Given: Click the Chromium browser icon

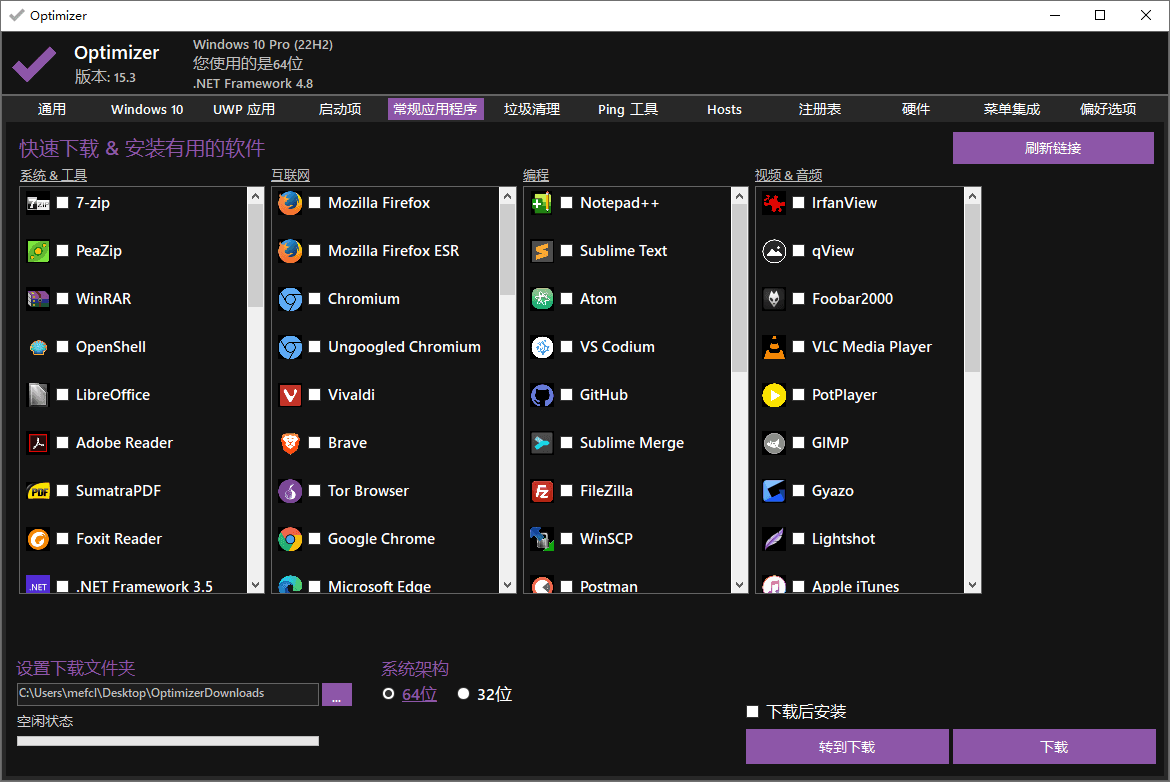Looking at the screenshot, I should click(290, 298).
